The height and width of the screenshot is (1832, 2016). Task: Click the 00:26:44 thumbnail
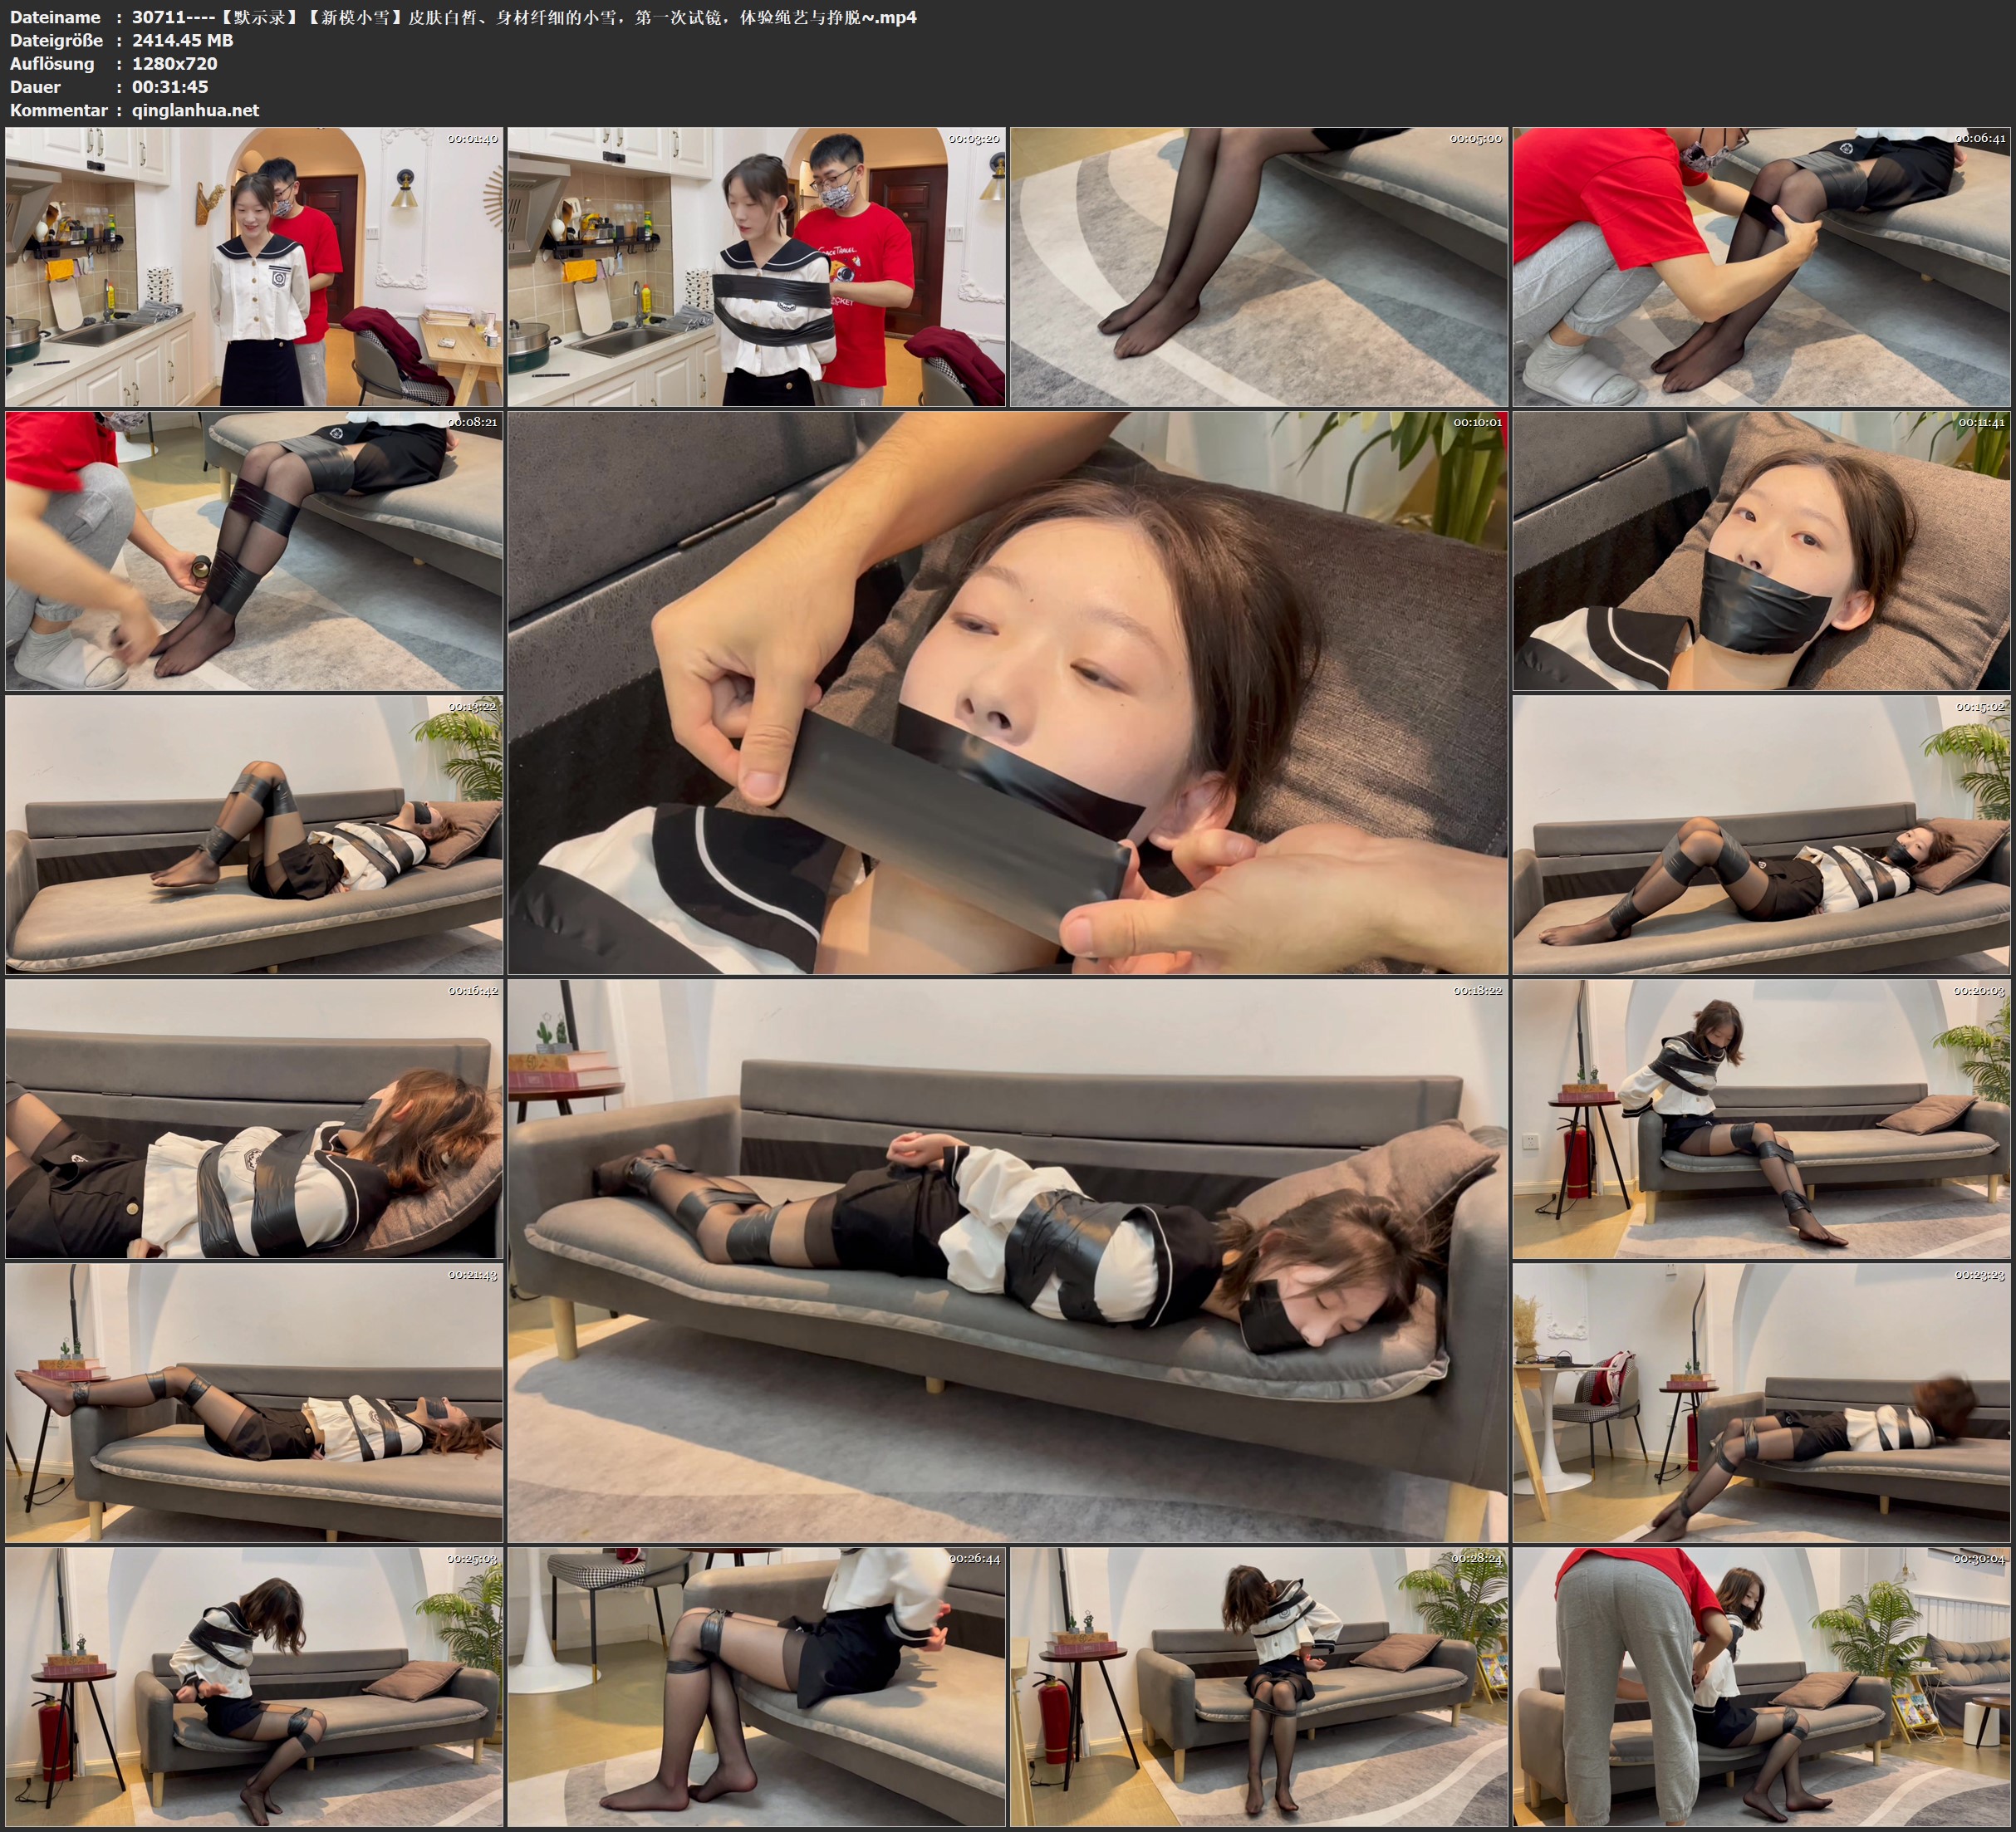point(756,1686)
